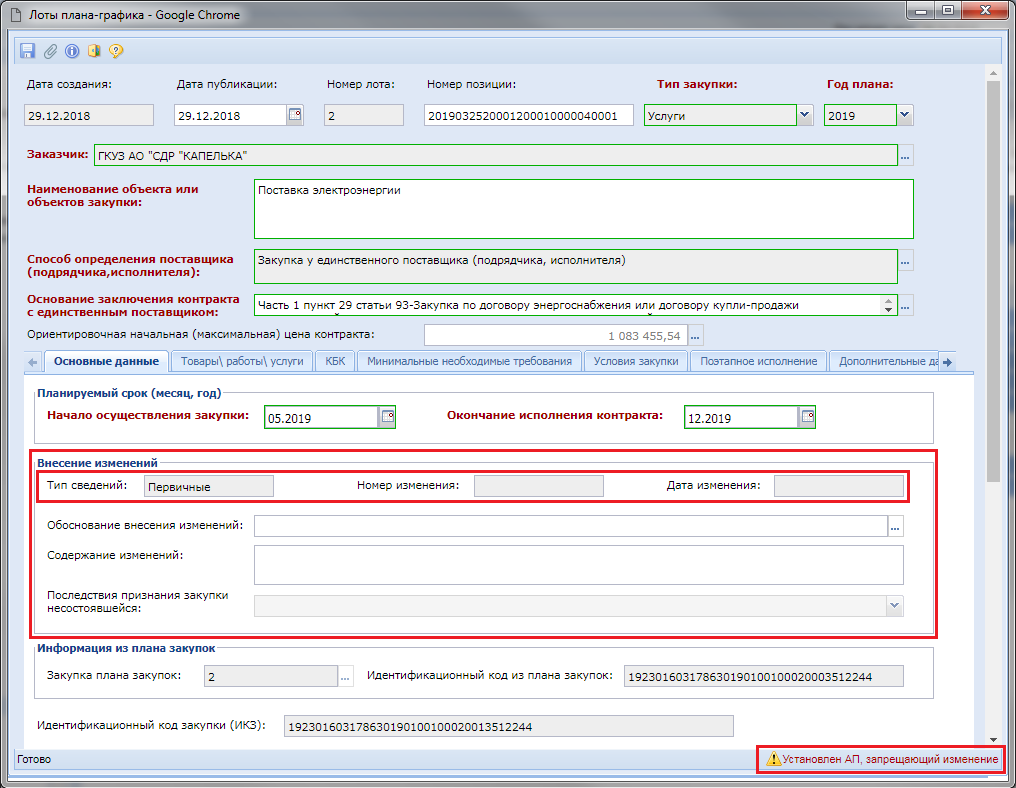Click the blue information icon
The image size is (1016, 788).
72,51
